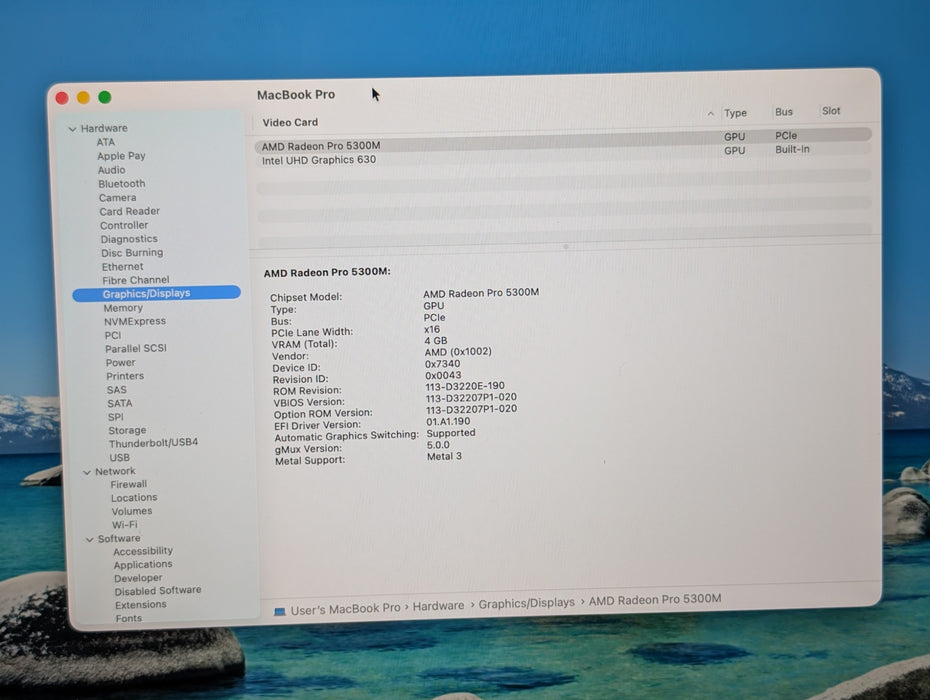Open Ethernet hardware info
Screen dimensions: 930x700
click(122, 267)
